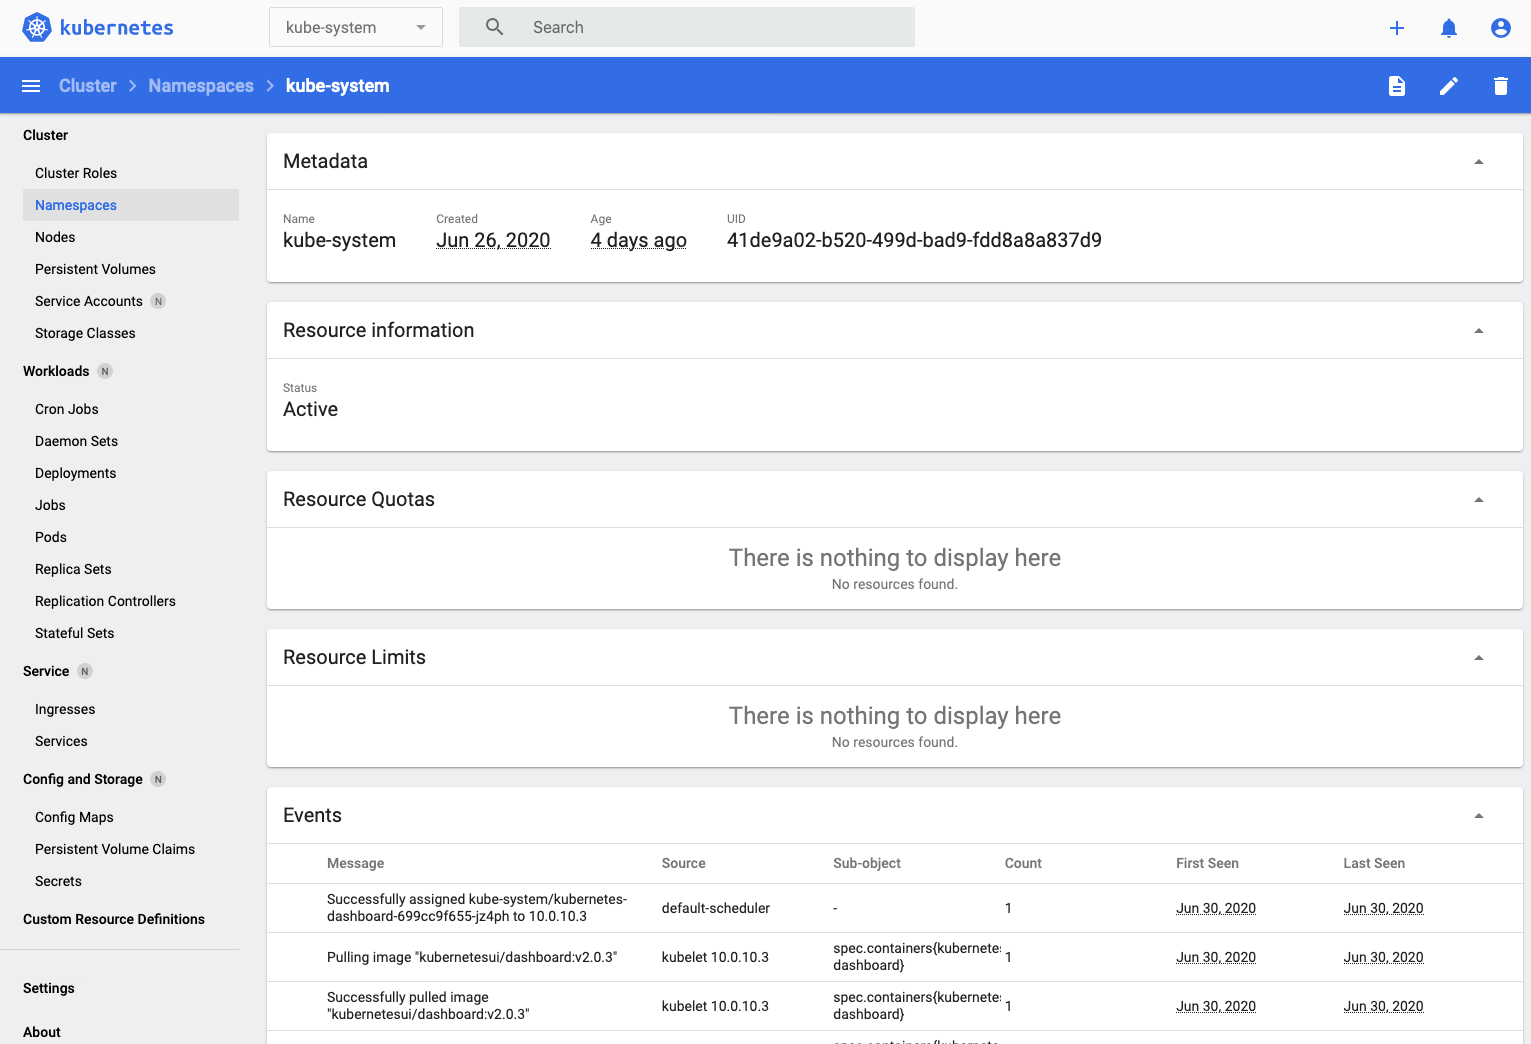Open Settings in sidebar
Viewport: 1531px width, 1044px height.
coord(49,988)
